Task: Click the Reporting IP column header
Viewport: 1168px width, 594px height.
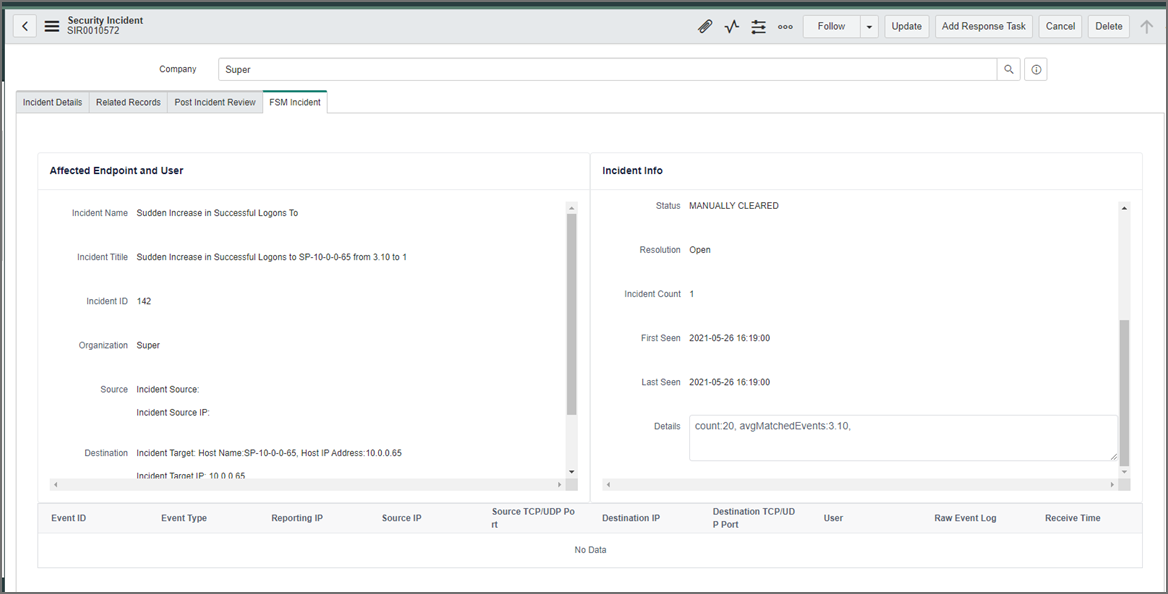Action: coord(297,518)
